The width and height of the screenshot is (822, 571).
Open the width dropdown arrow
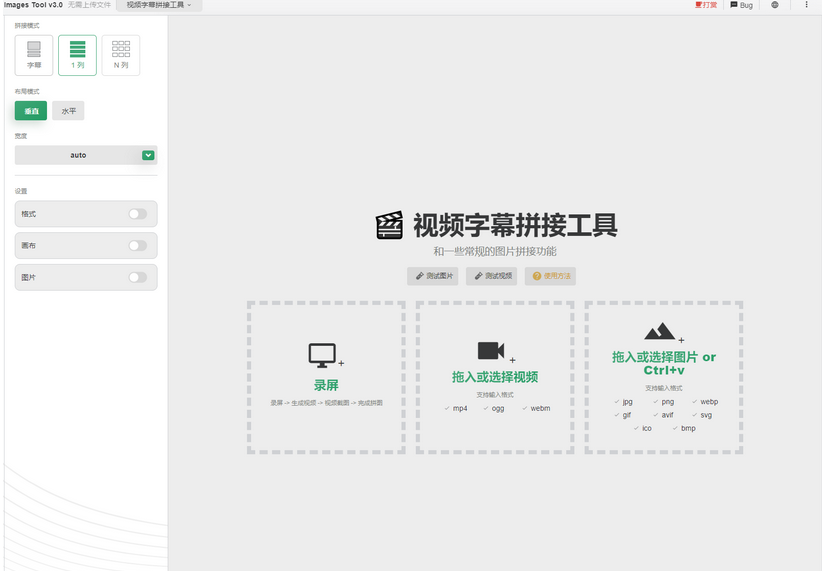tap(148, 155)
